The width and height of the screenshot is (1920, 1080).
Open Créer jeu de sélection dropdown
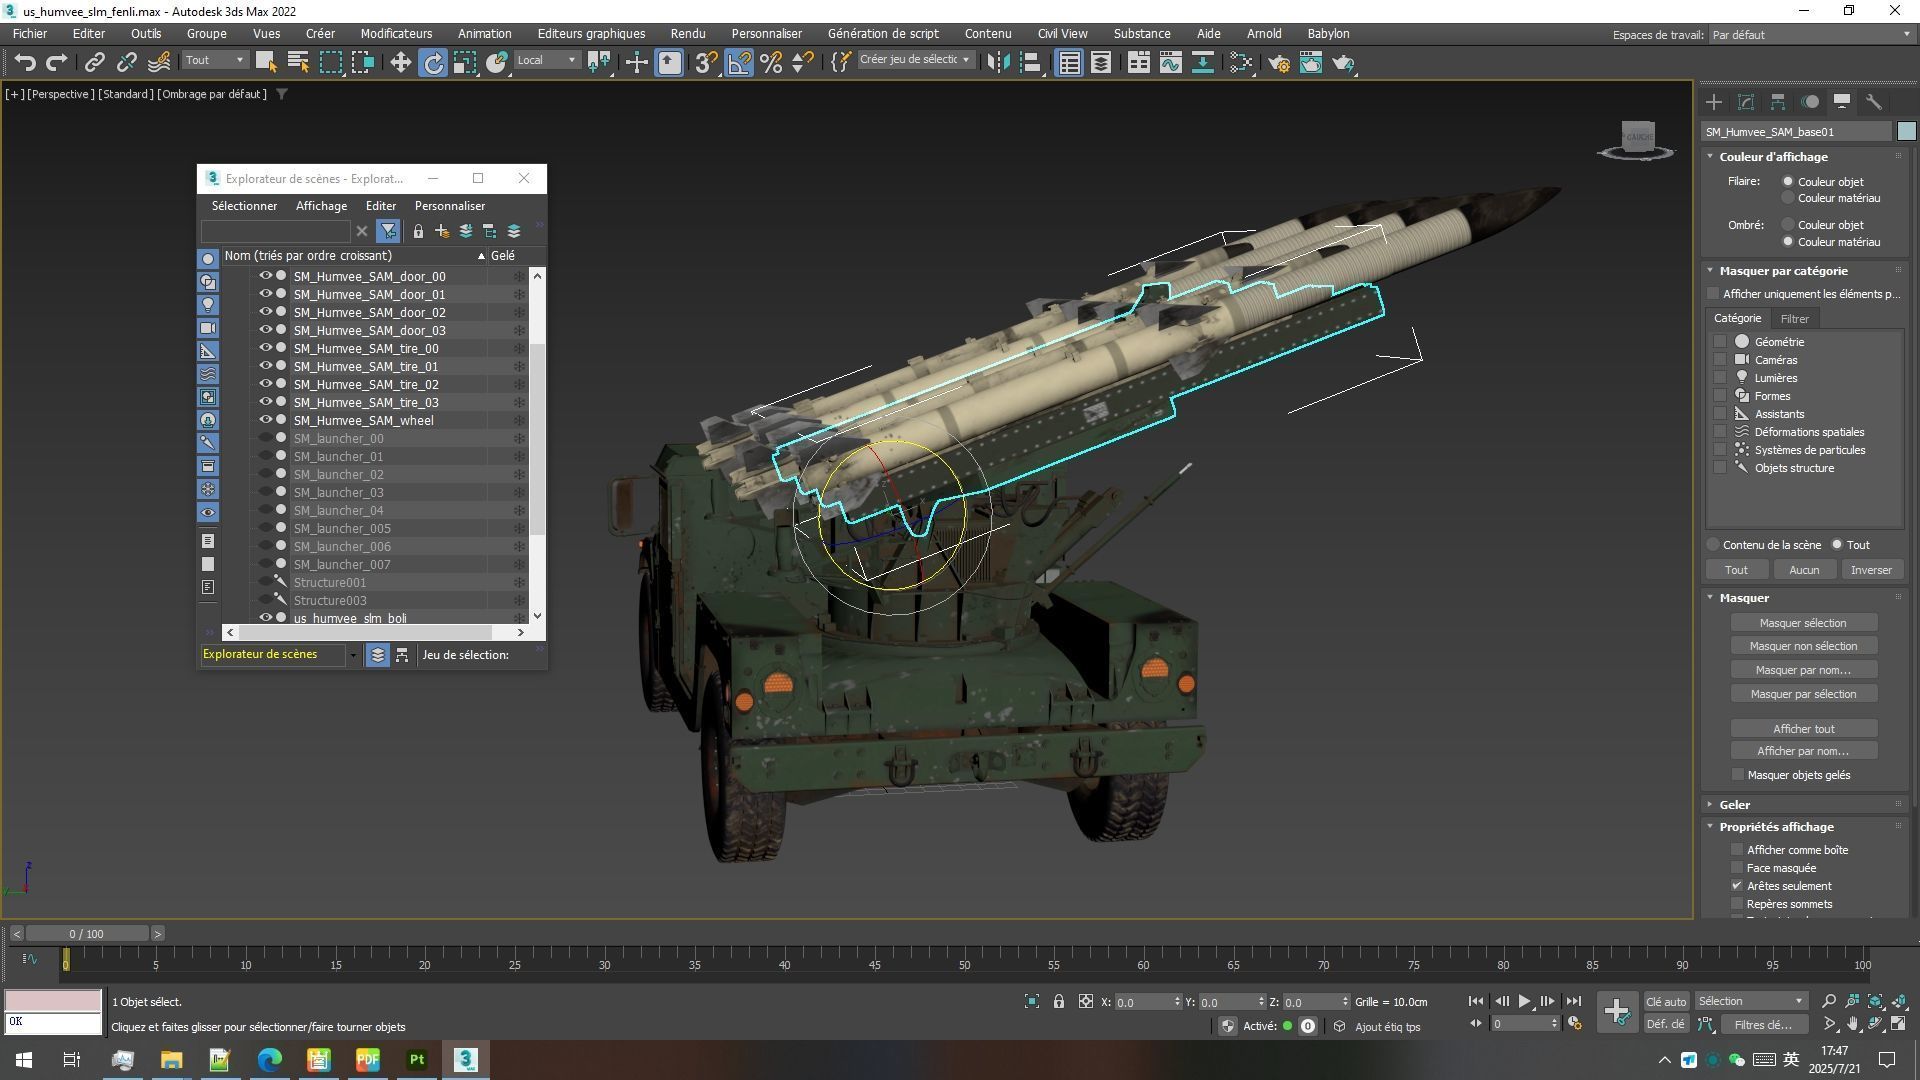[915, 60]
